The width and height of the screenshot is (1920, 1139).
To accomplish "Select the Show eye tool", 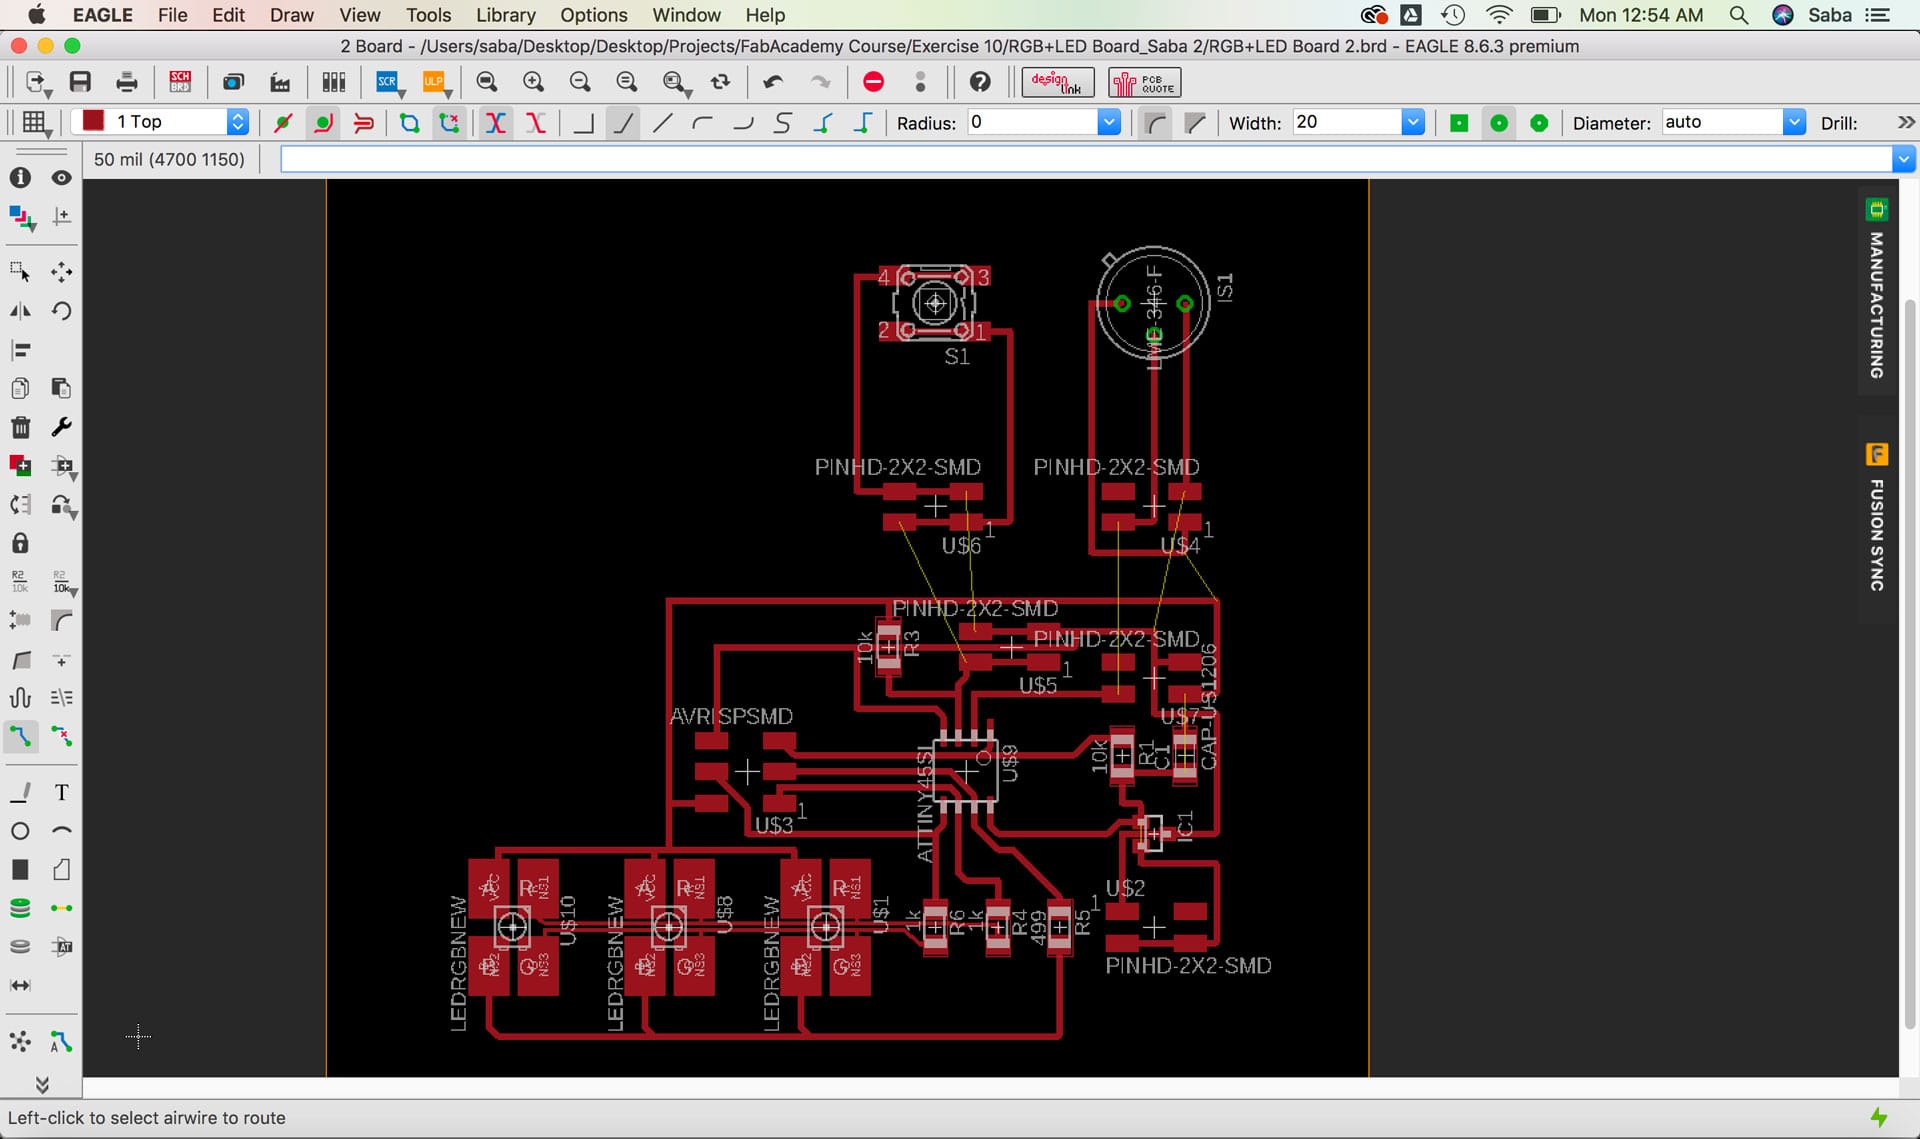I will [x=62, y=177].
